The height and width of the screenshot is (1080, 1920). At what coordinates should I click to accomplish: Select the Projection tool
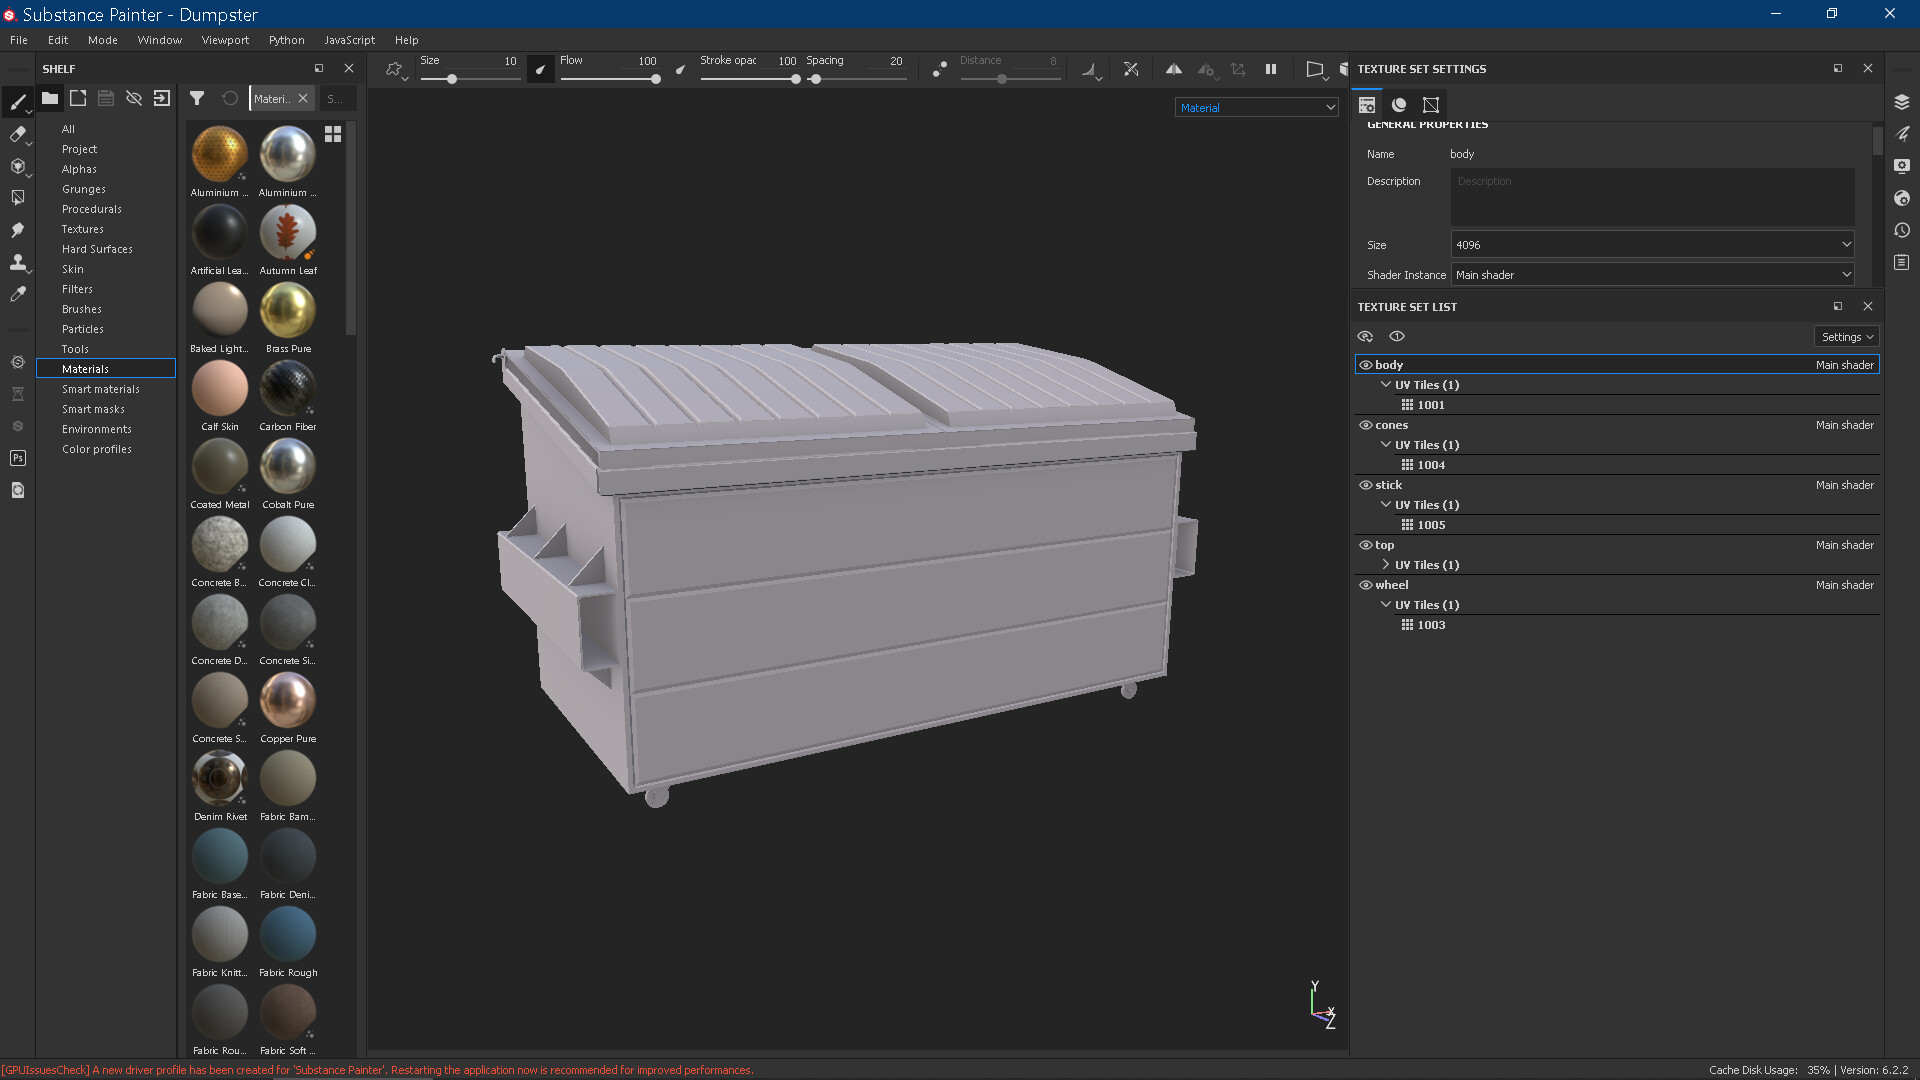coord(18,166)
